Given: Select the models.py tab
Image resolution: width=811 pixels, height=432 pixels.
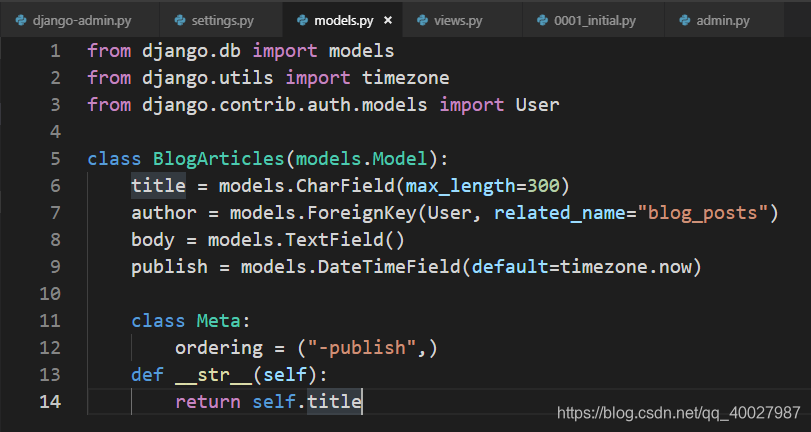Looking at the screenshot, I should (342, 21).
